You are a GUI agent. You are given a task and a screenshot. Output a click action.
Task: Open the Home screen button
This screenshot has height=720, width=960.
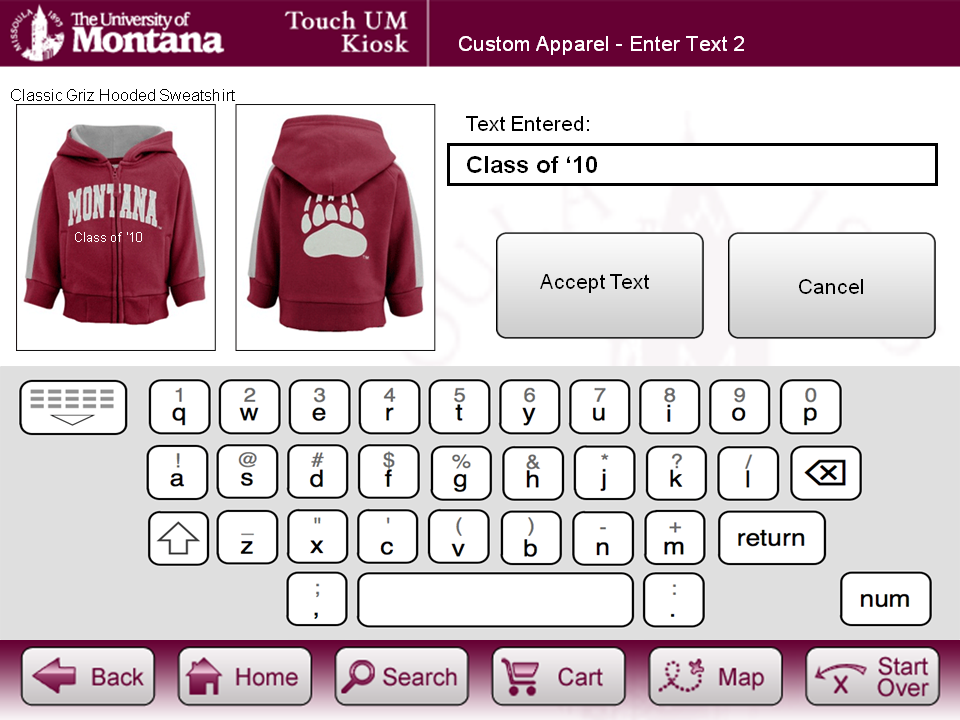(245, 677)
